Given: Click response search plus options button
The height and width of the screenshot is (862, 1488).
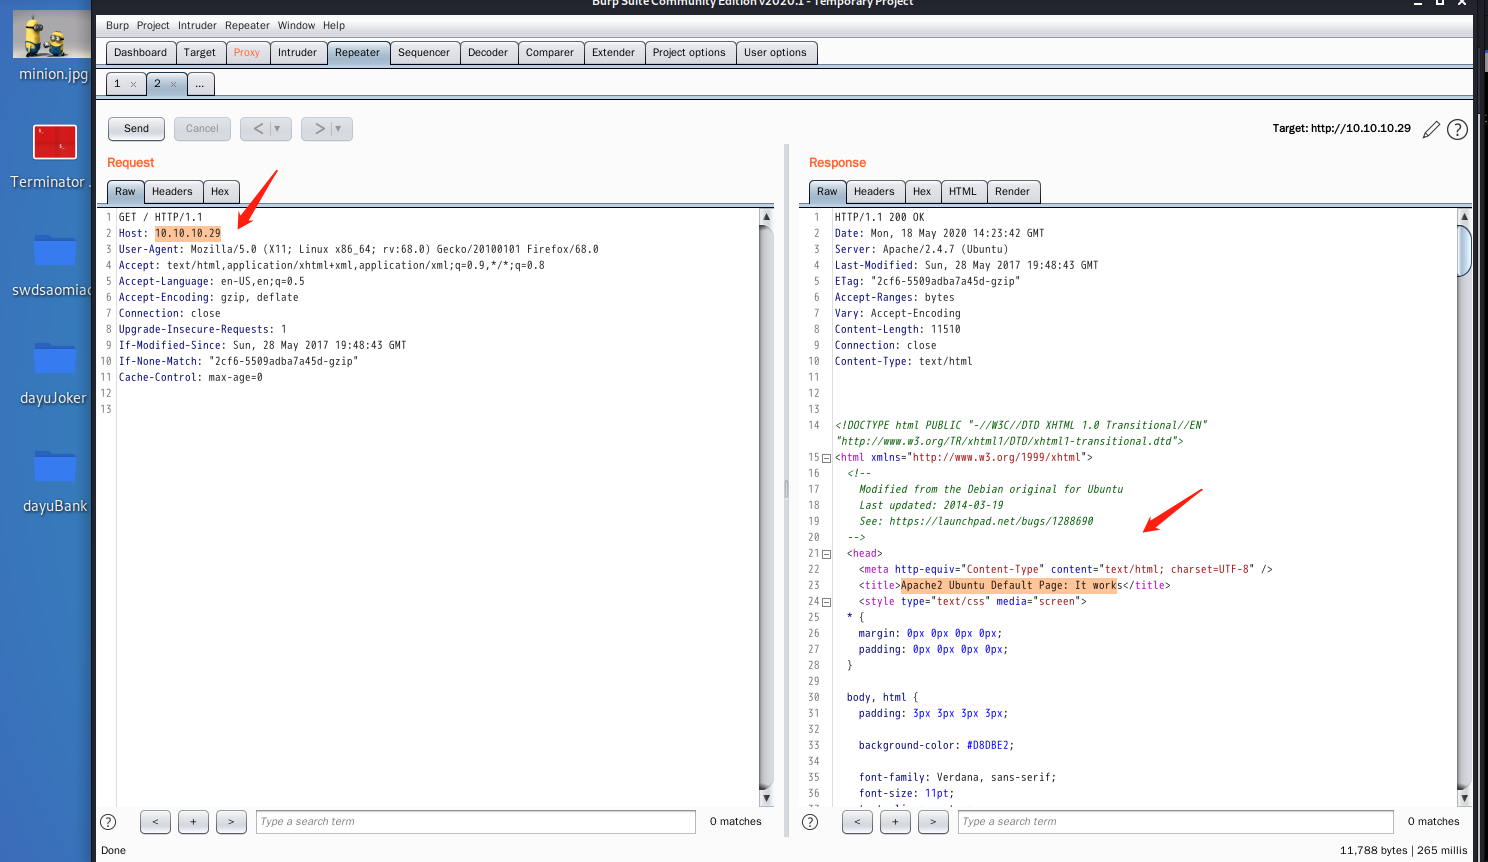Looking at the screenshot, I should coord(895,822).
